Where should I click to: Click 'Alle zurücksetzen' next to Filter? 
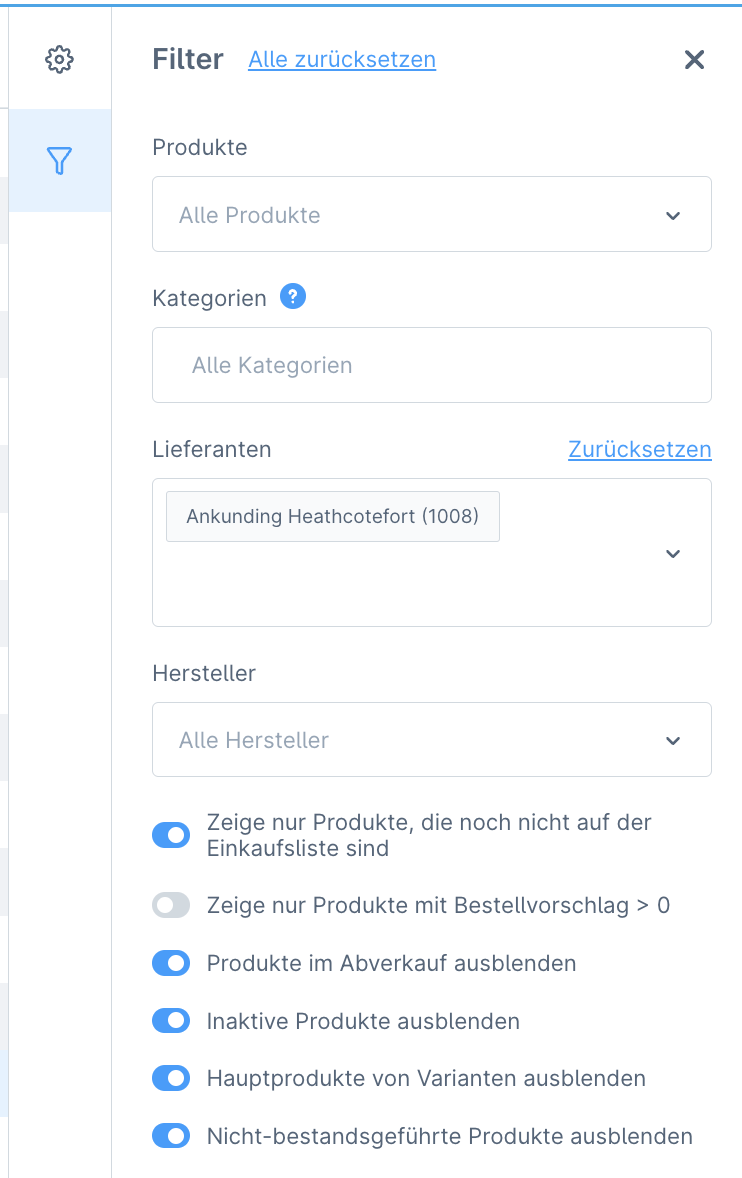tap(342, 60)
